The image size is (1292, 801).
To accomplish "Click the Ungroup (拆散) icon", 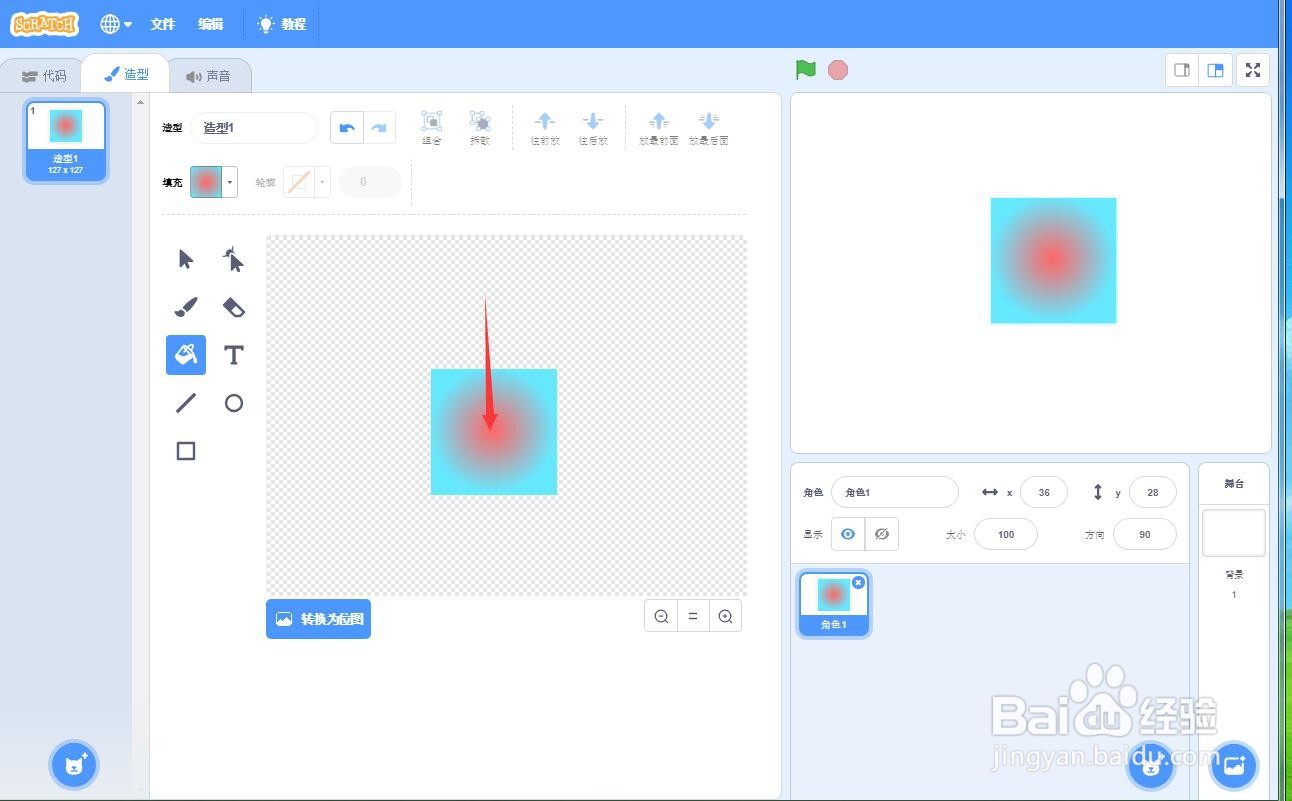I will pos(480,127).
